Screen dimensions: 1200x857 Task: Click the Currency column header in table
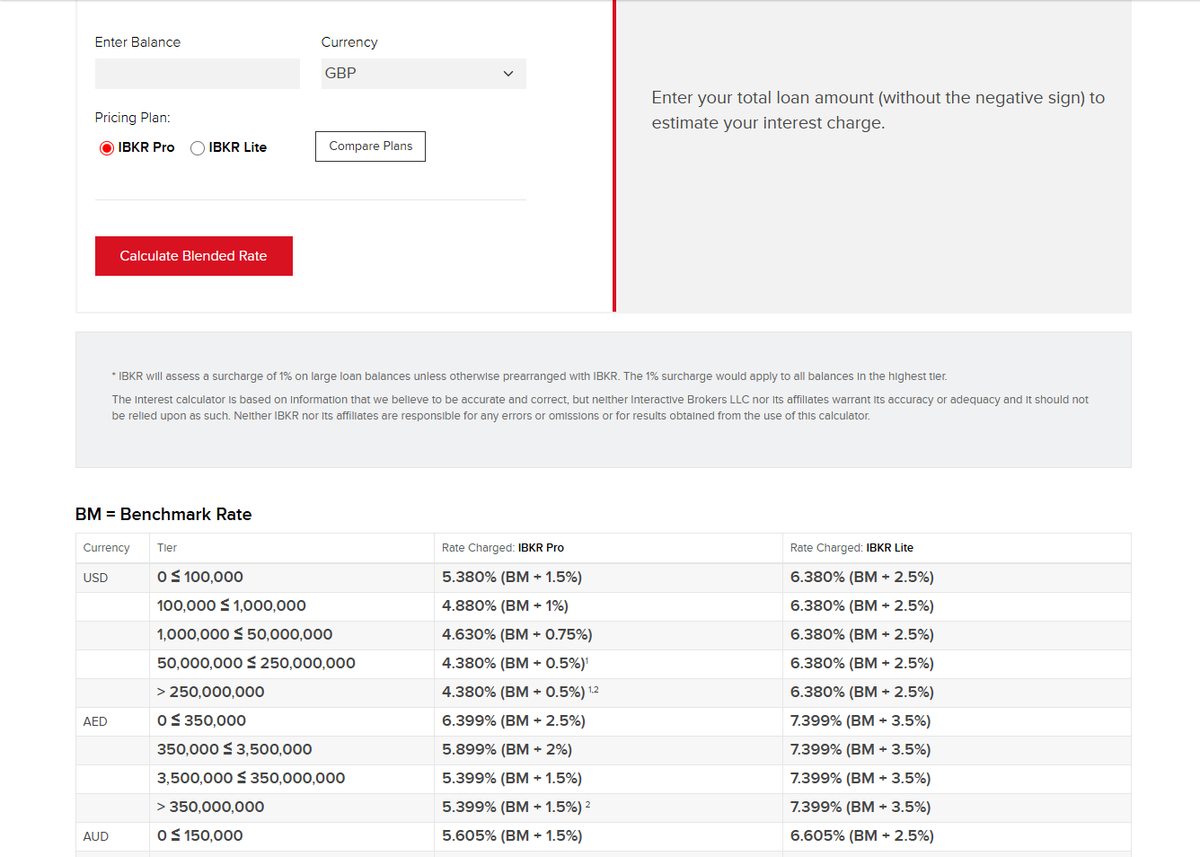[106, 548]
